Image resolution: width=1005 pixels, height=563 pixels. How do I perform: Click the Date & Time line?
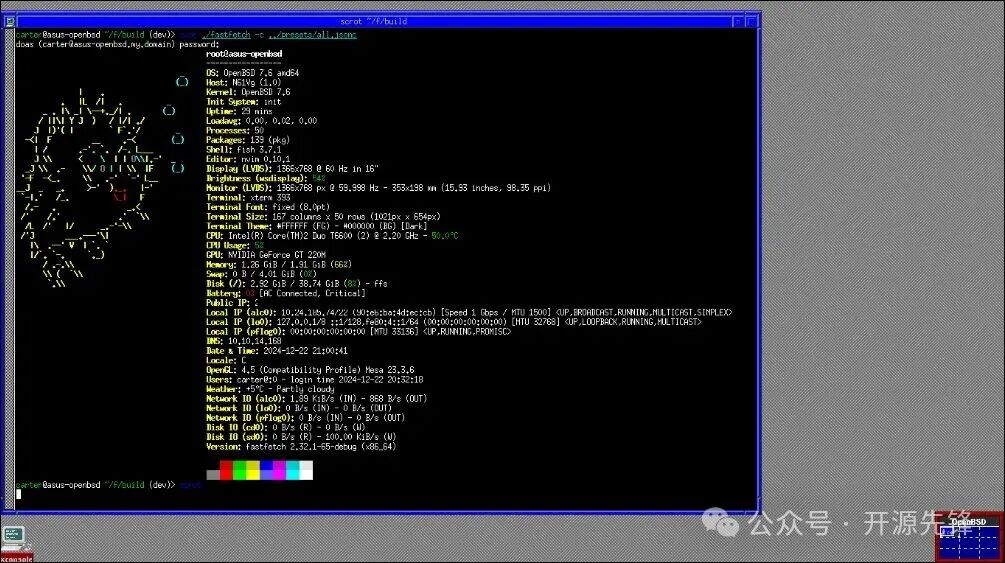(277, 351)
